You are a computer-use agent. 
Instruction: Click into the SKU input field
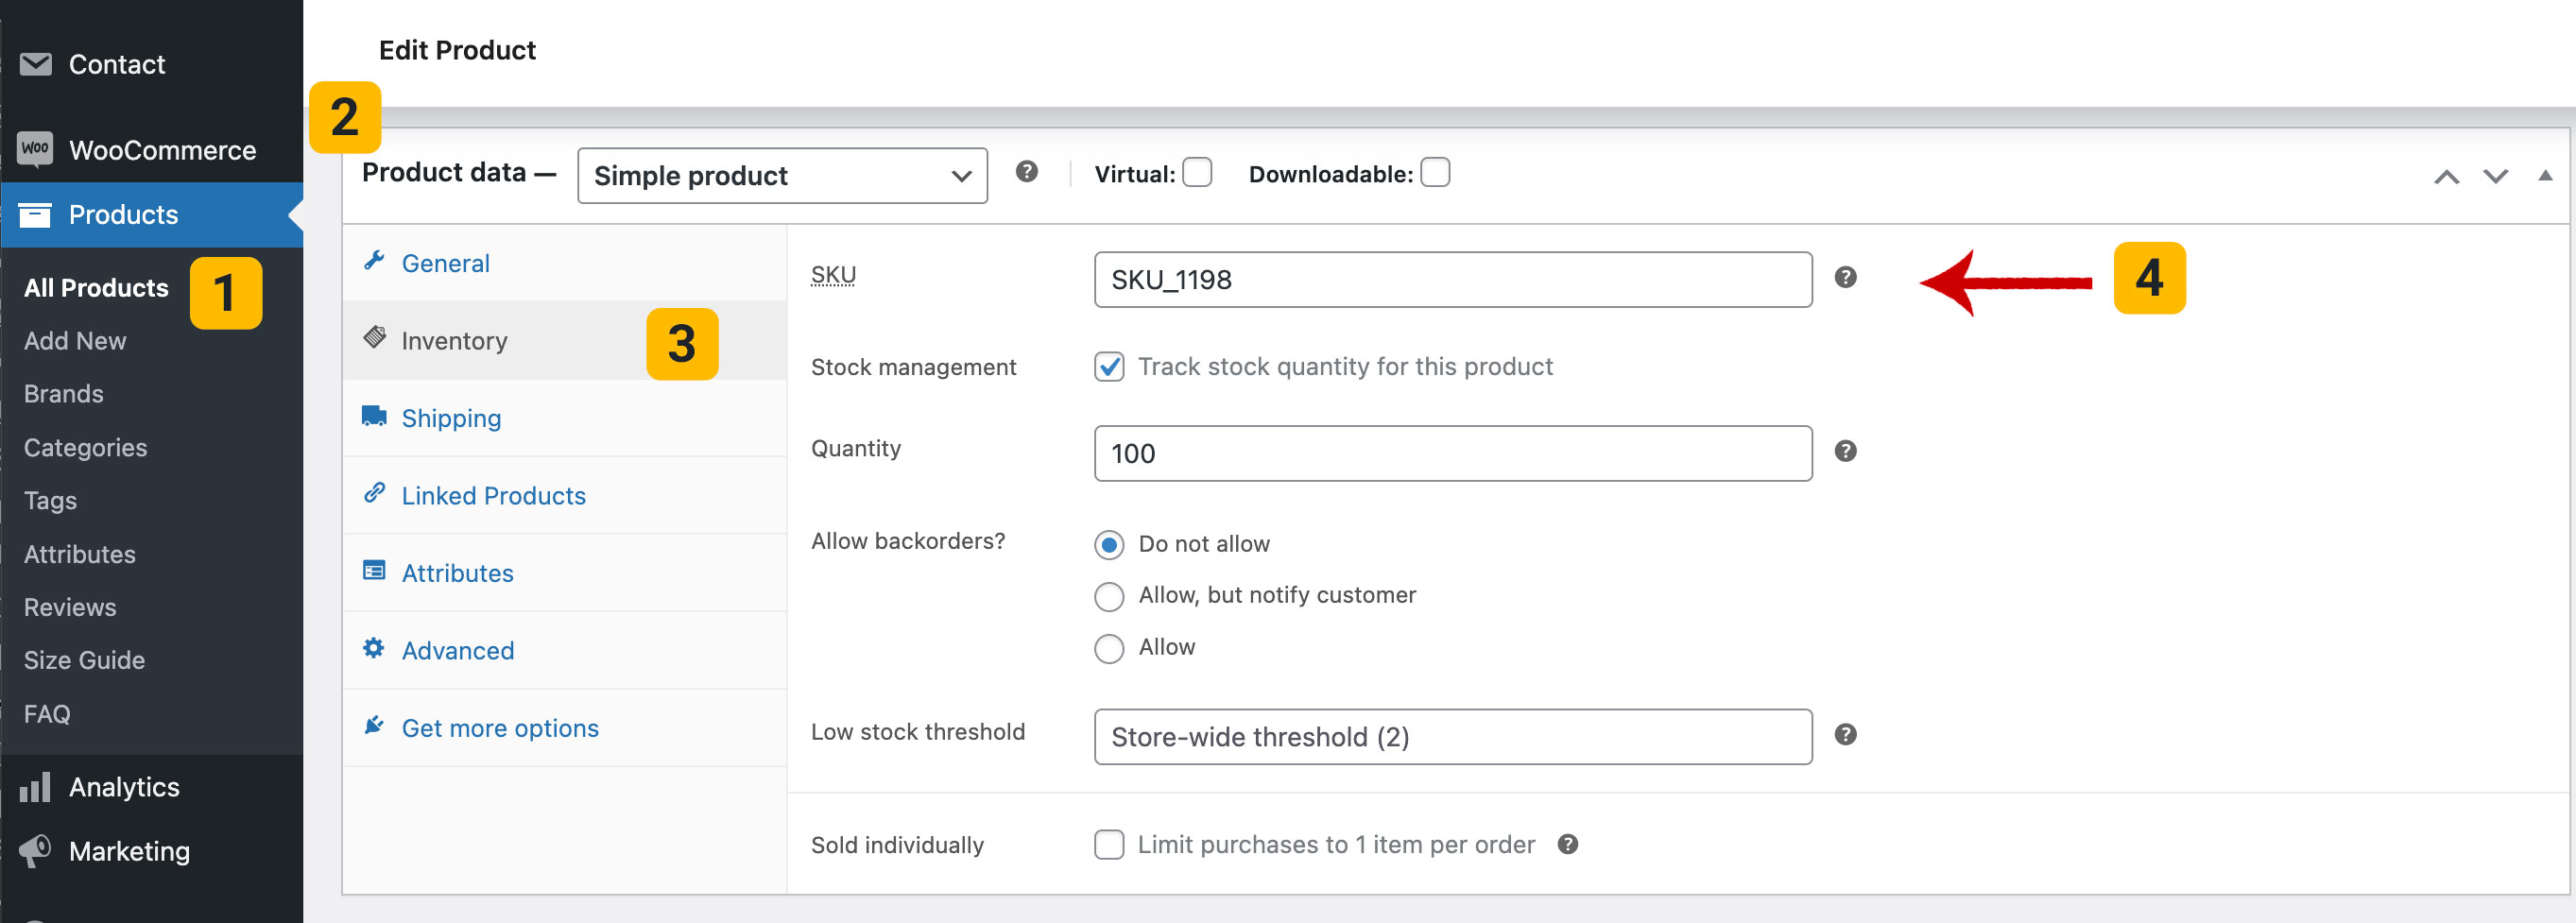1452,280
